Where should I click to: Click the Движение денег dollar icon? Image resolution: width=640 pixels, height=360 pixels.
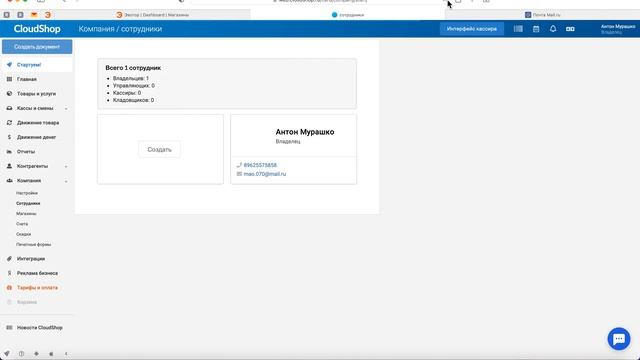[9, 137]
